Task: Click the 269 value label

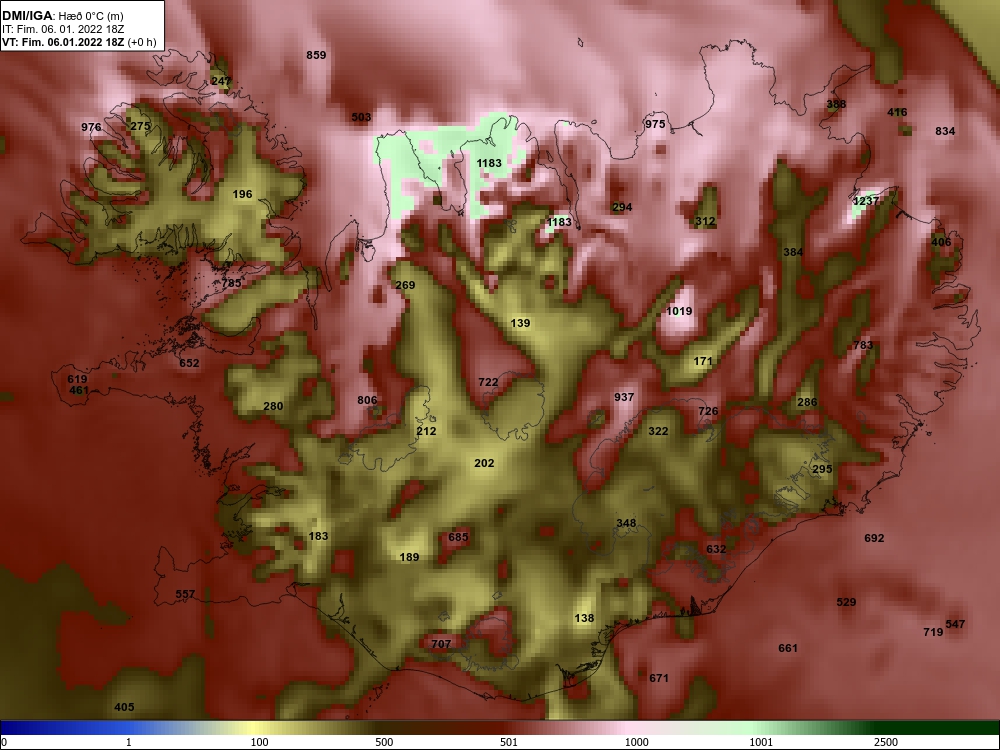Action: (405, 284)
